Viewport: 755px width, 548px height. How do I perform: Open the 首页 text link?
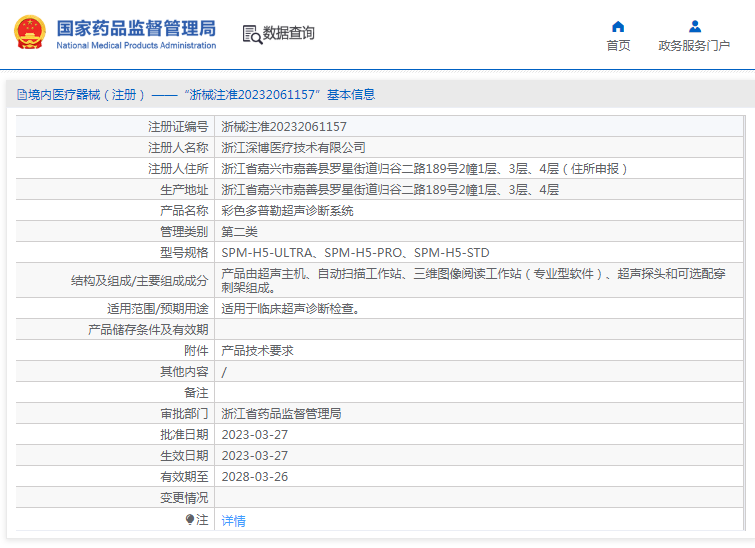coord(618,46)
